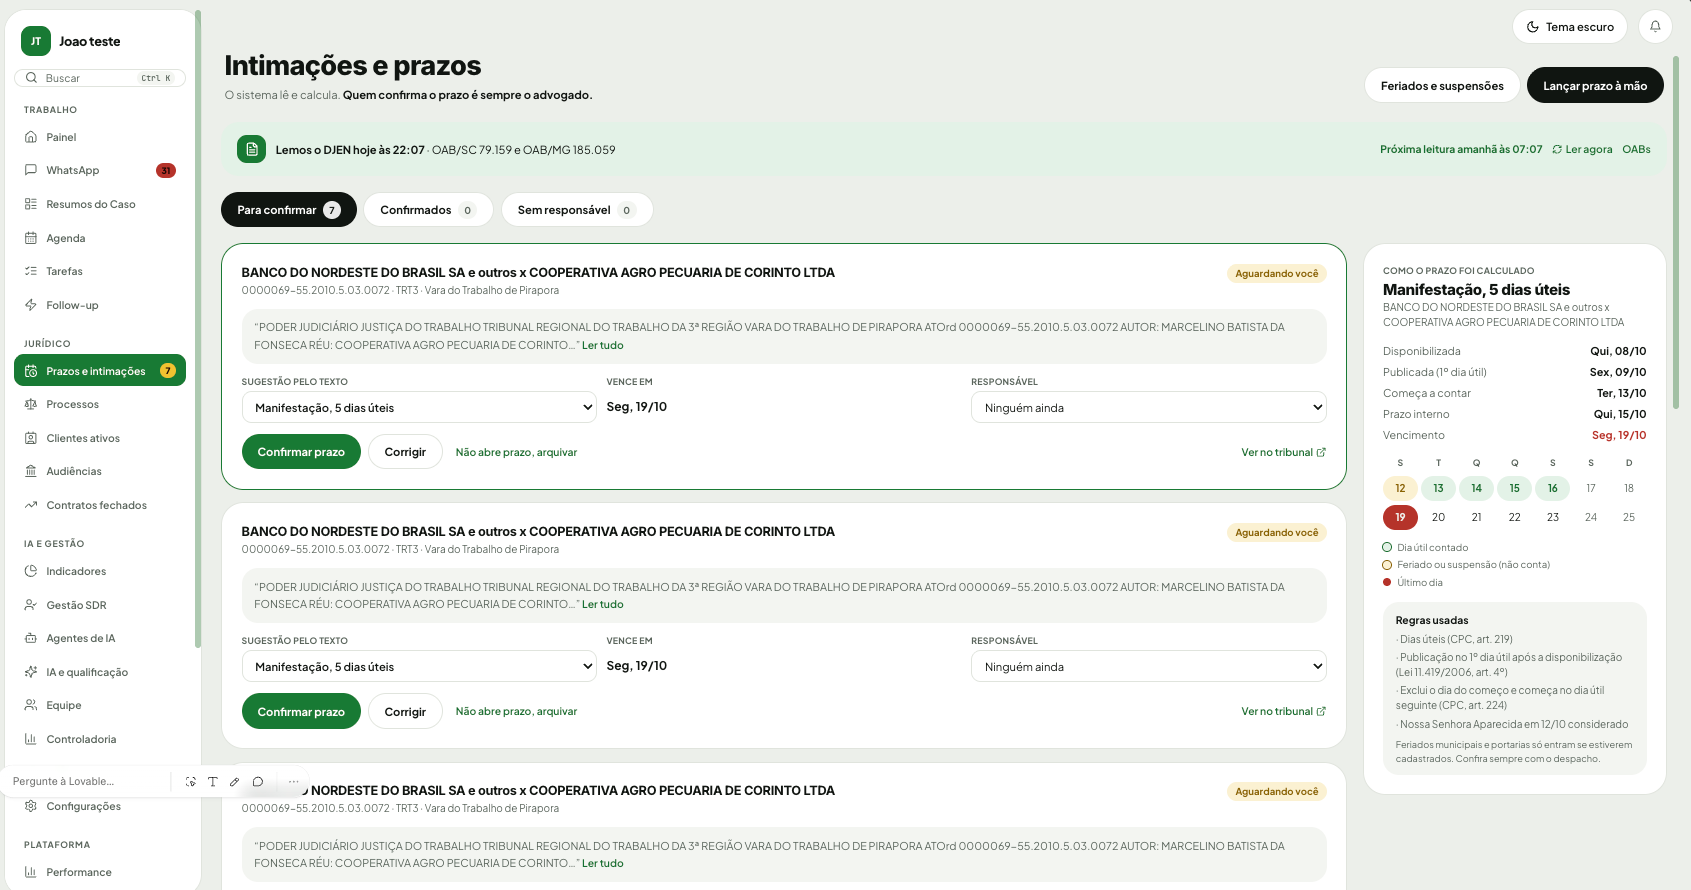Image resolution: width=1691 pixels, height=890 pixels.
Task: Click Corrigir in the second card
Action: click(405, 712)
